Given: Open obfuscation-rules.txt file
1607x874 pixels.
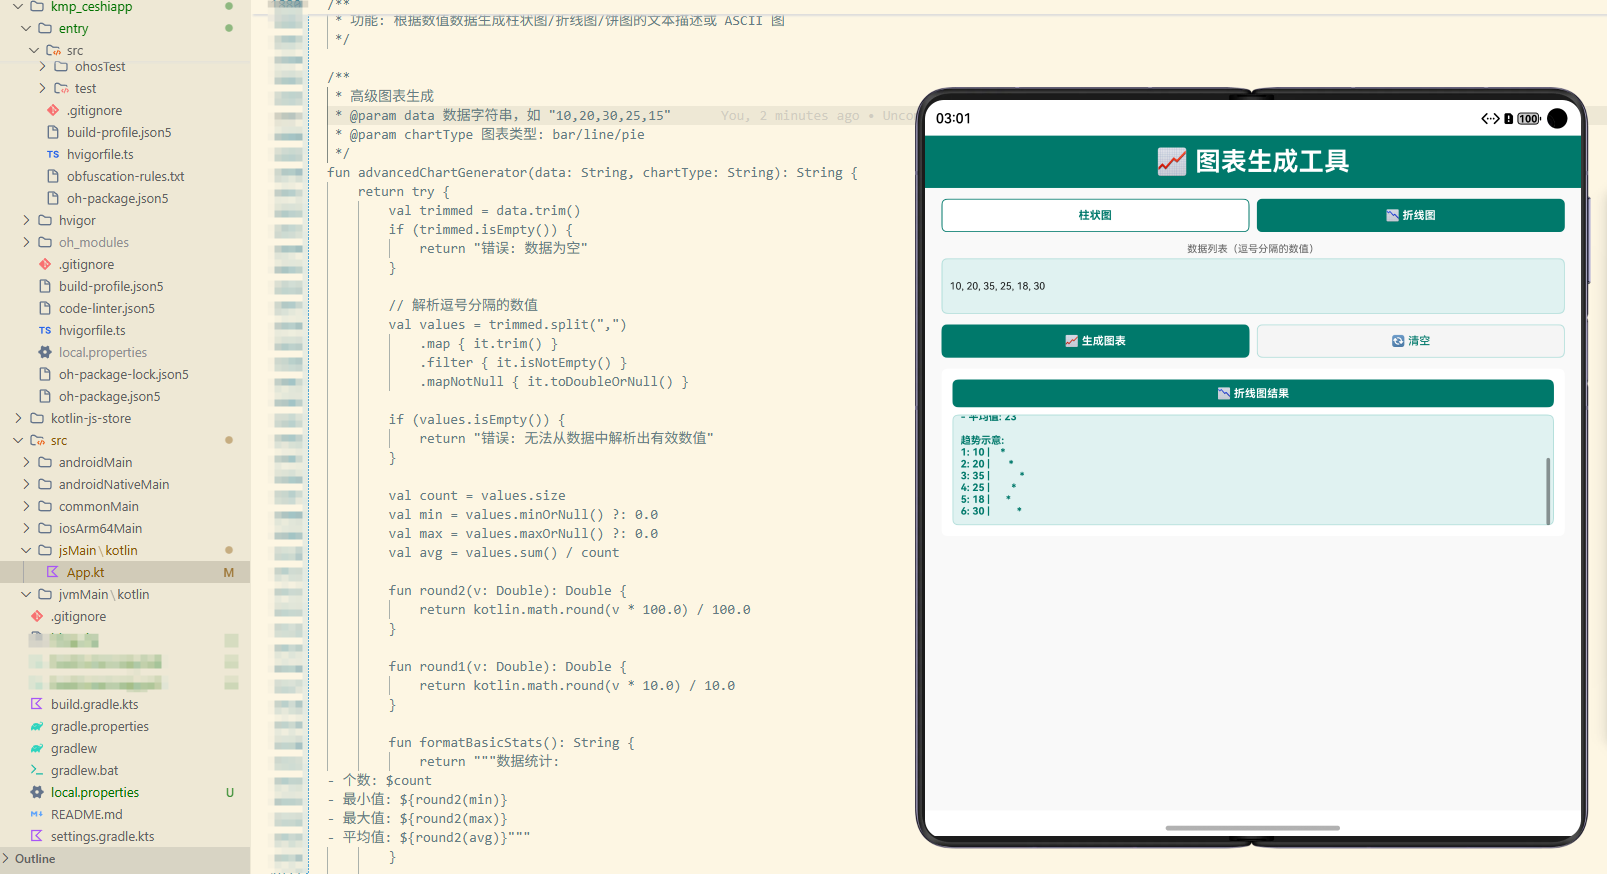Looking at the screenshot, I should (x=125, y=177).
